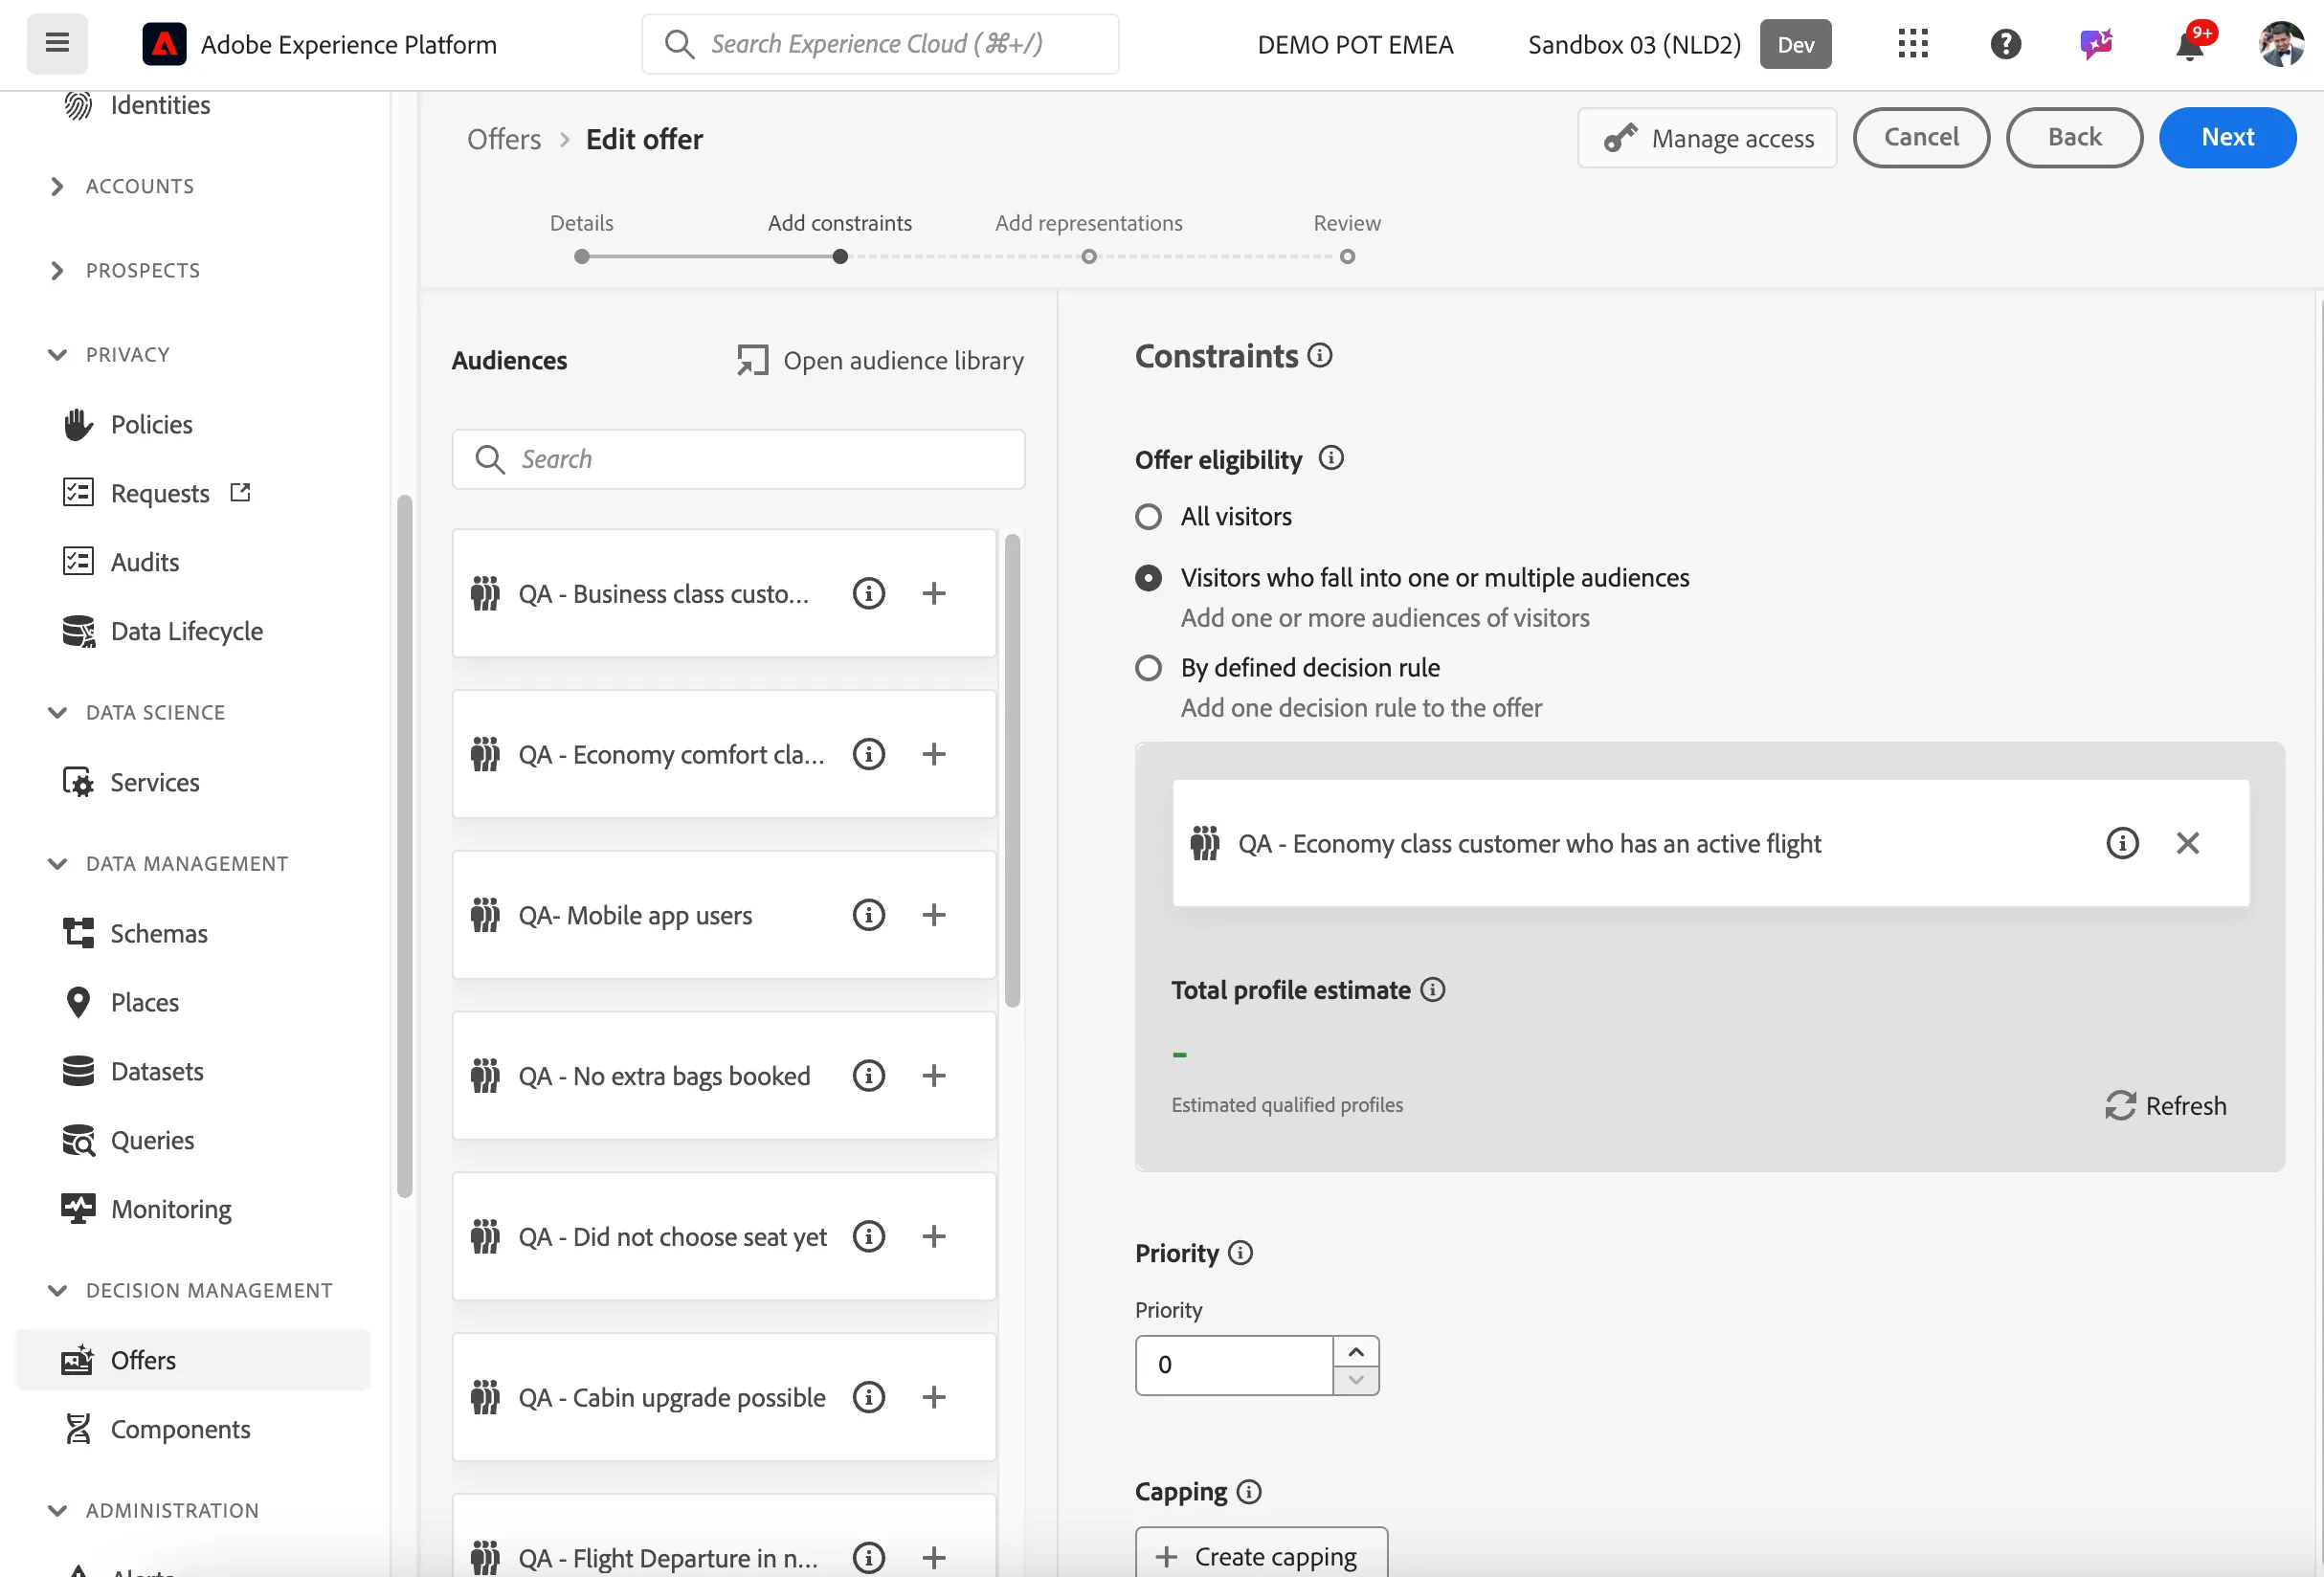
Task: Add QA - Did not choose seat yet audience
Action: pos(933,1236)
